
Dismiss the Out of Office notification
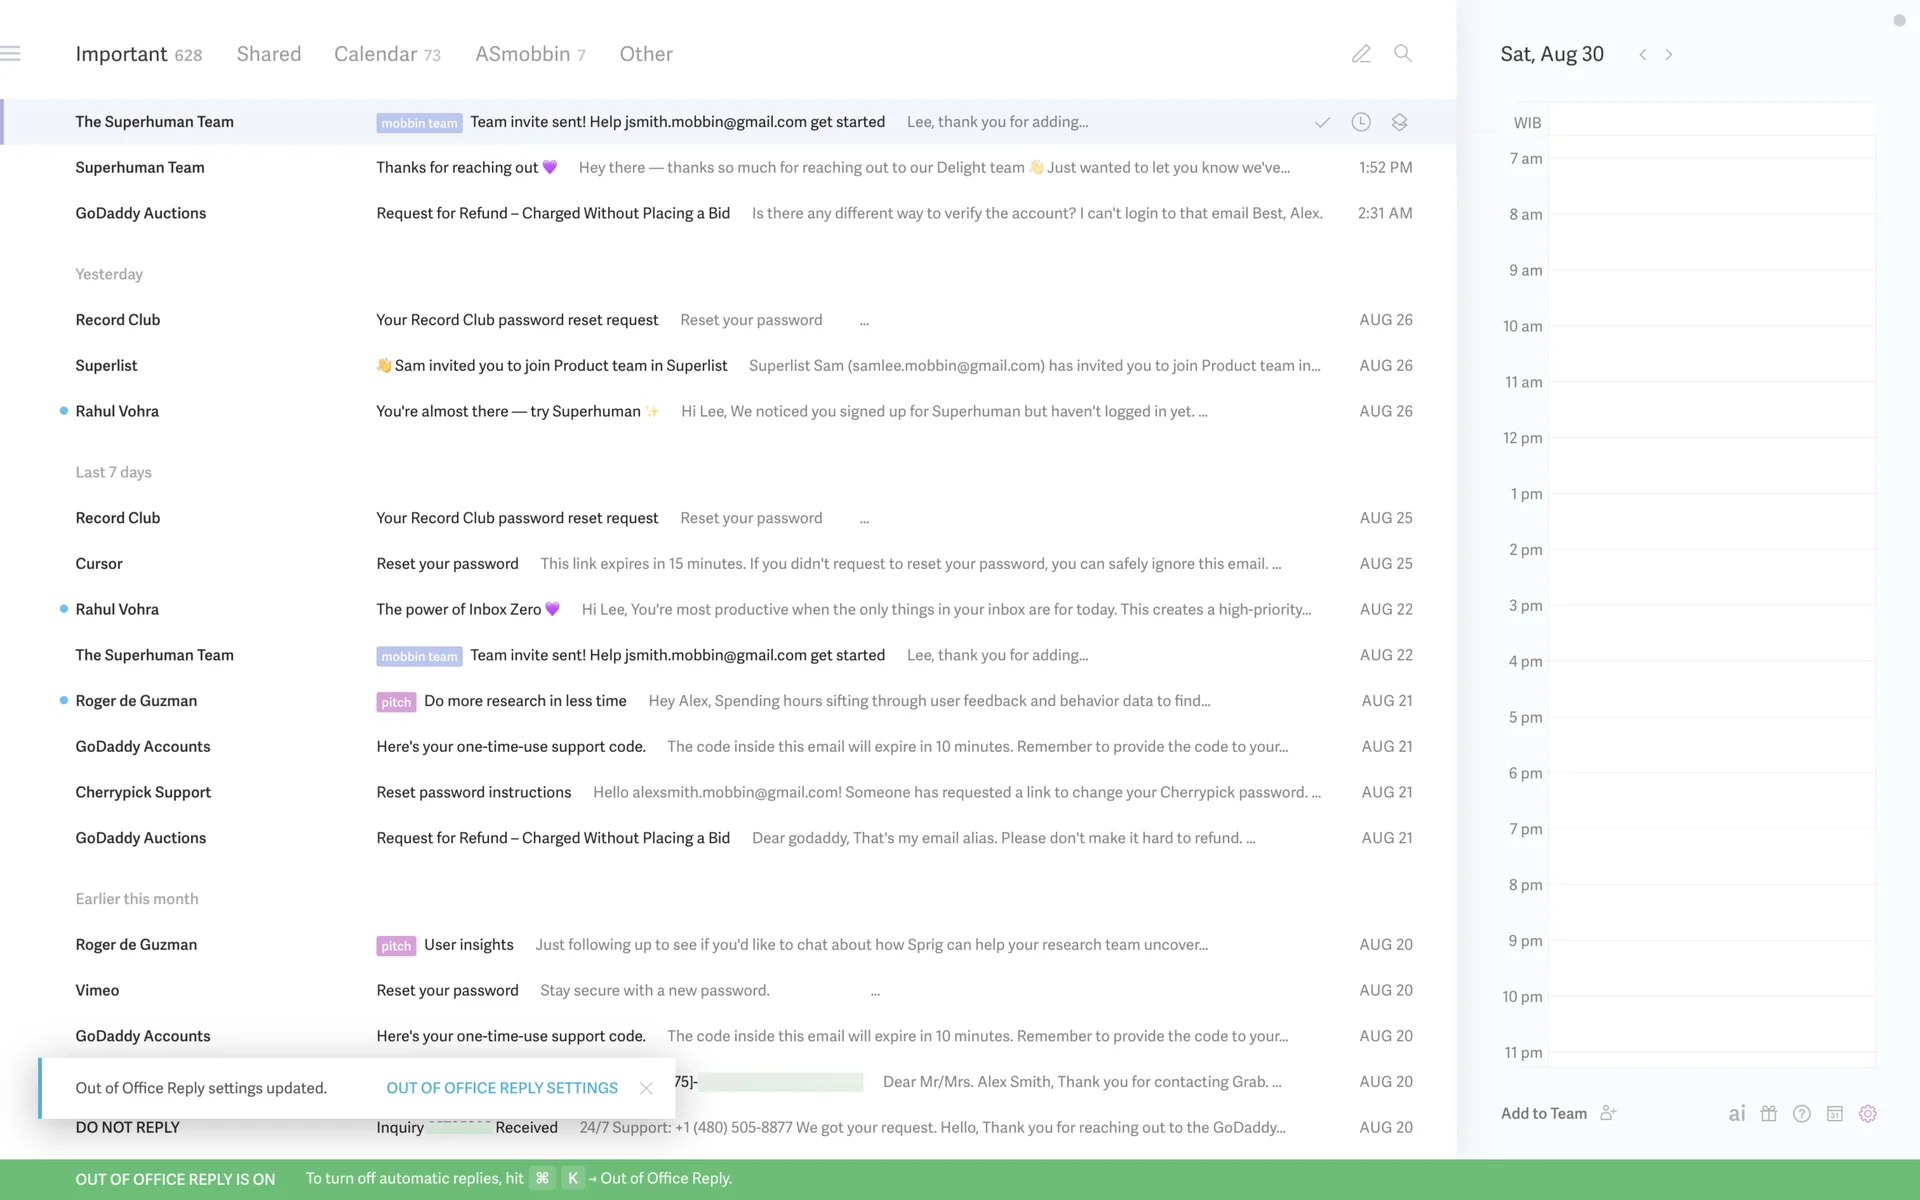646,1088
